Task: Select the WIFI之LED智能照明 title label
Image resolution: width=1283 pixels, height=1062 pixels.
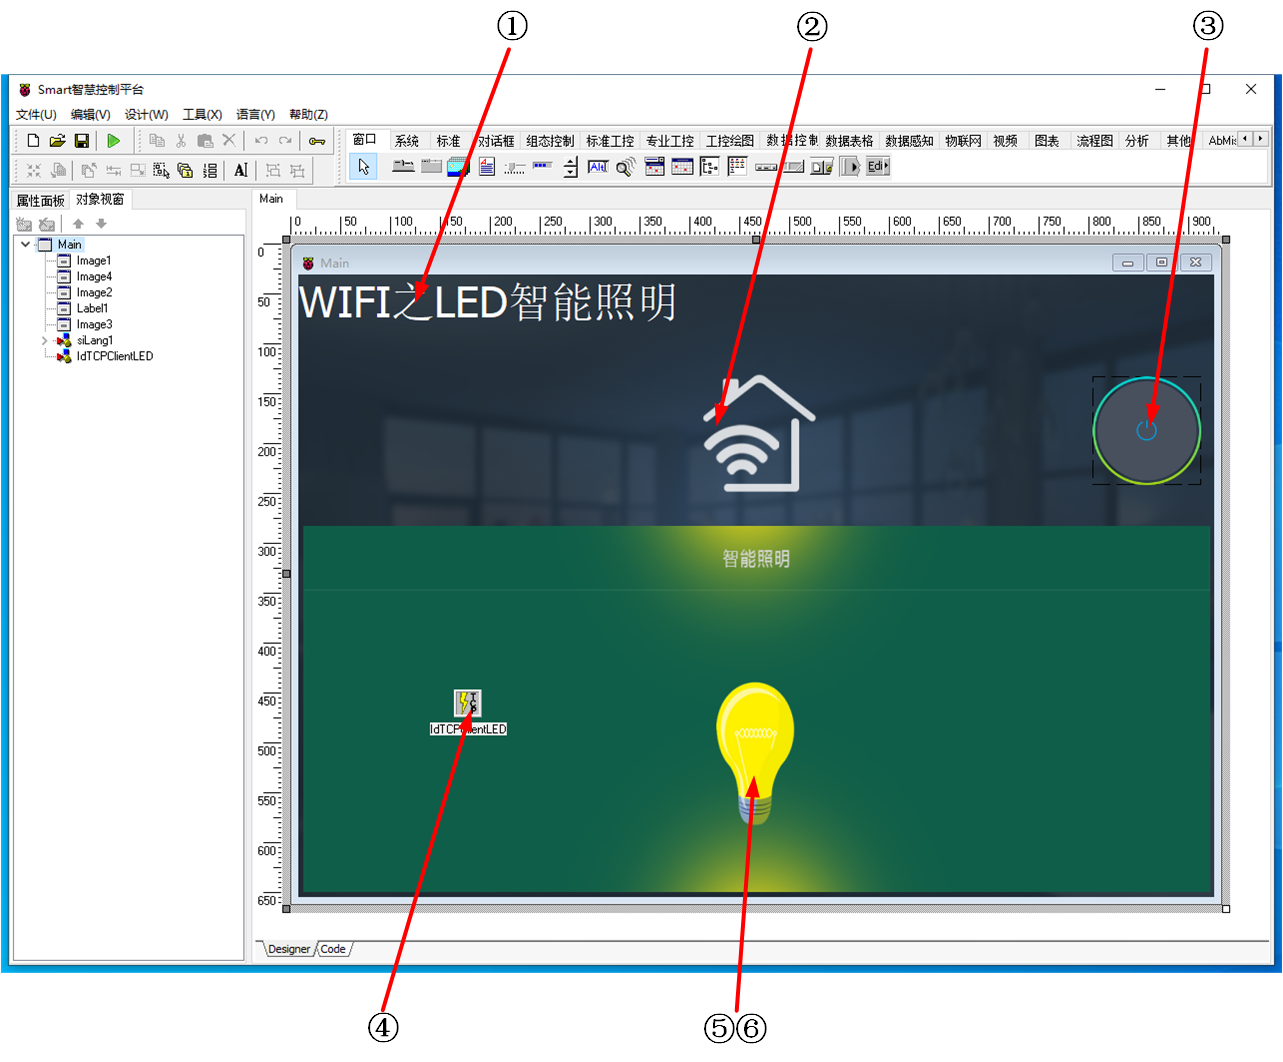Action: coord(488,302)
